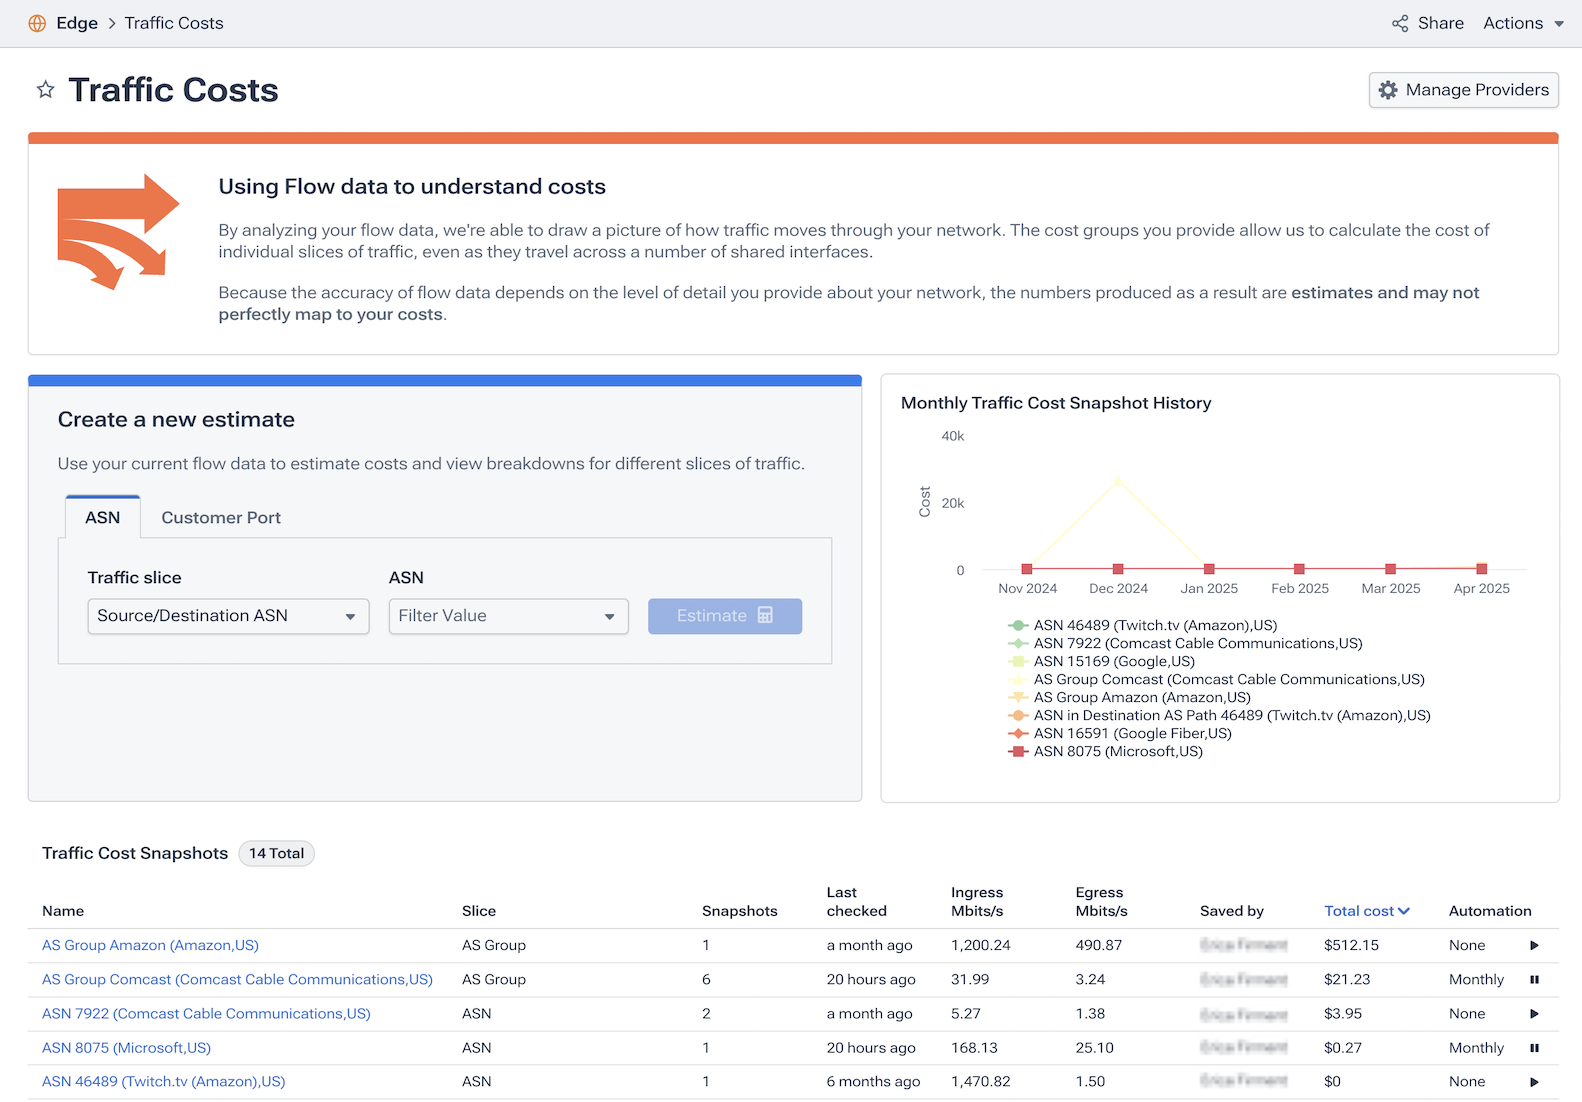Open AS Group Amazon (Amazon,US) snapshot
Viewport: 1582px width, 1102px height.
coord(150,945)
